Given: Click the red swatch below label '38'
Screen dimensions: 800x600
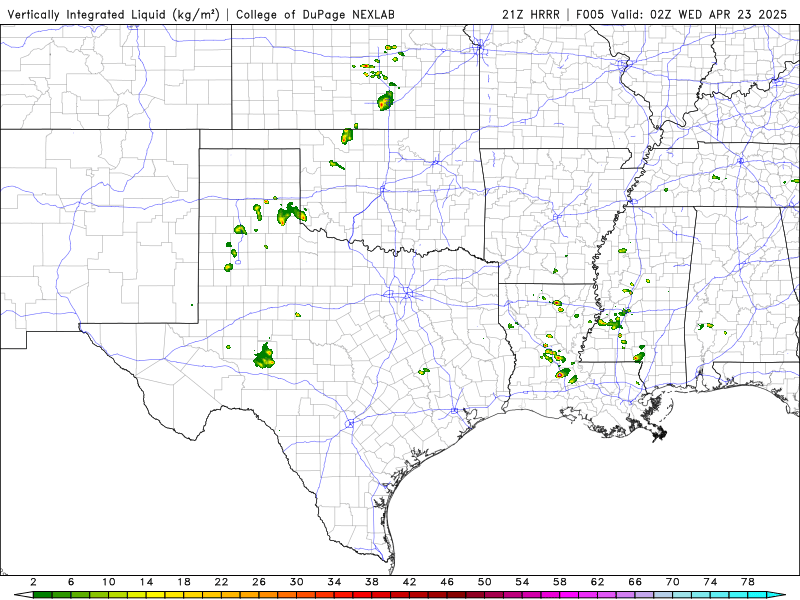Looking at the screenshot, I should coord(381,595).
